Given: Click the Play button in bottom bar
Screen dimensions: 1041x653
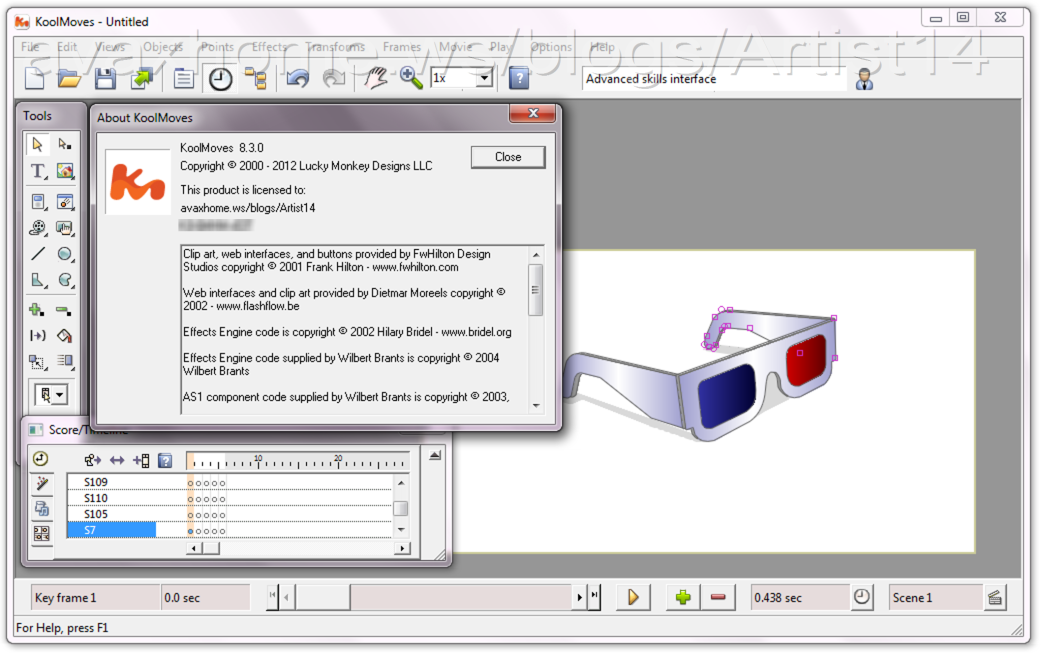Looking at the screenshot, I should (x=633, y=597).
